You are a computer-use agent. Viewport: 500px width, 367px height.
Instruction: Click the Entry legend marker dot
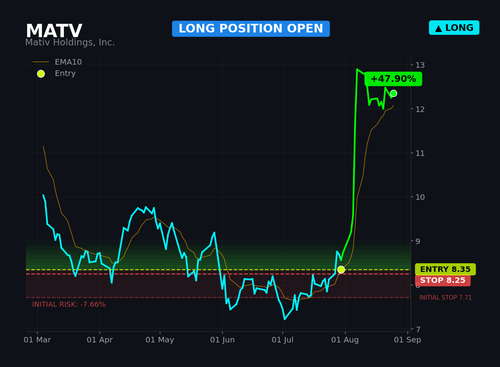41,74
